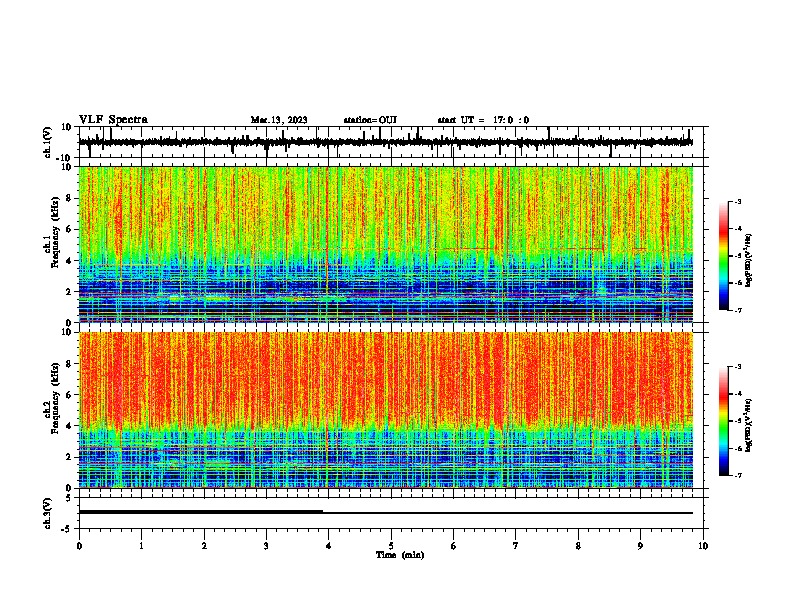Click the "4" minute label on the time axis
The height and width of the screenshot is (612, 792).
pos(329,546)
